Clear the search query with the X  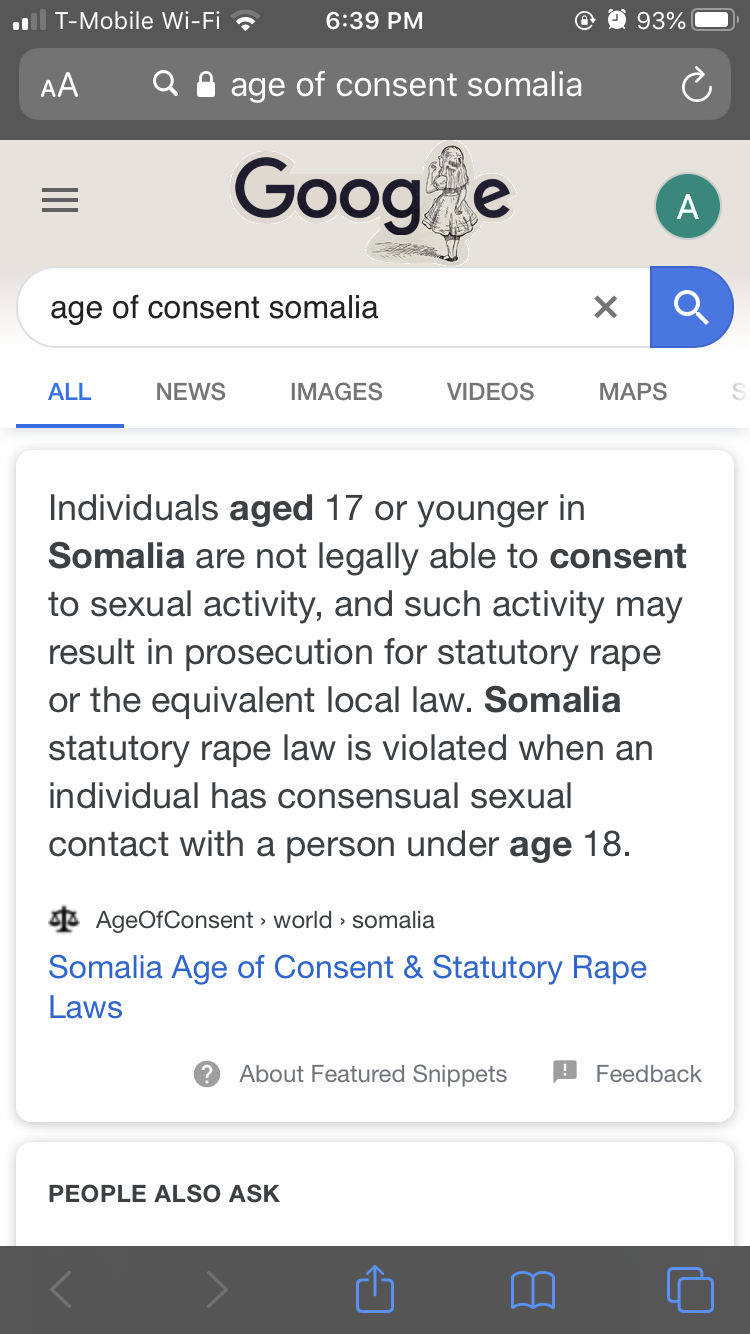point(605,307)
